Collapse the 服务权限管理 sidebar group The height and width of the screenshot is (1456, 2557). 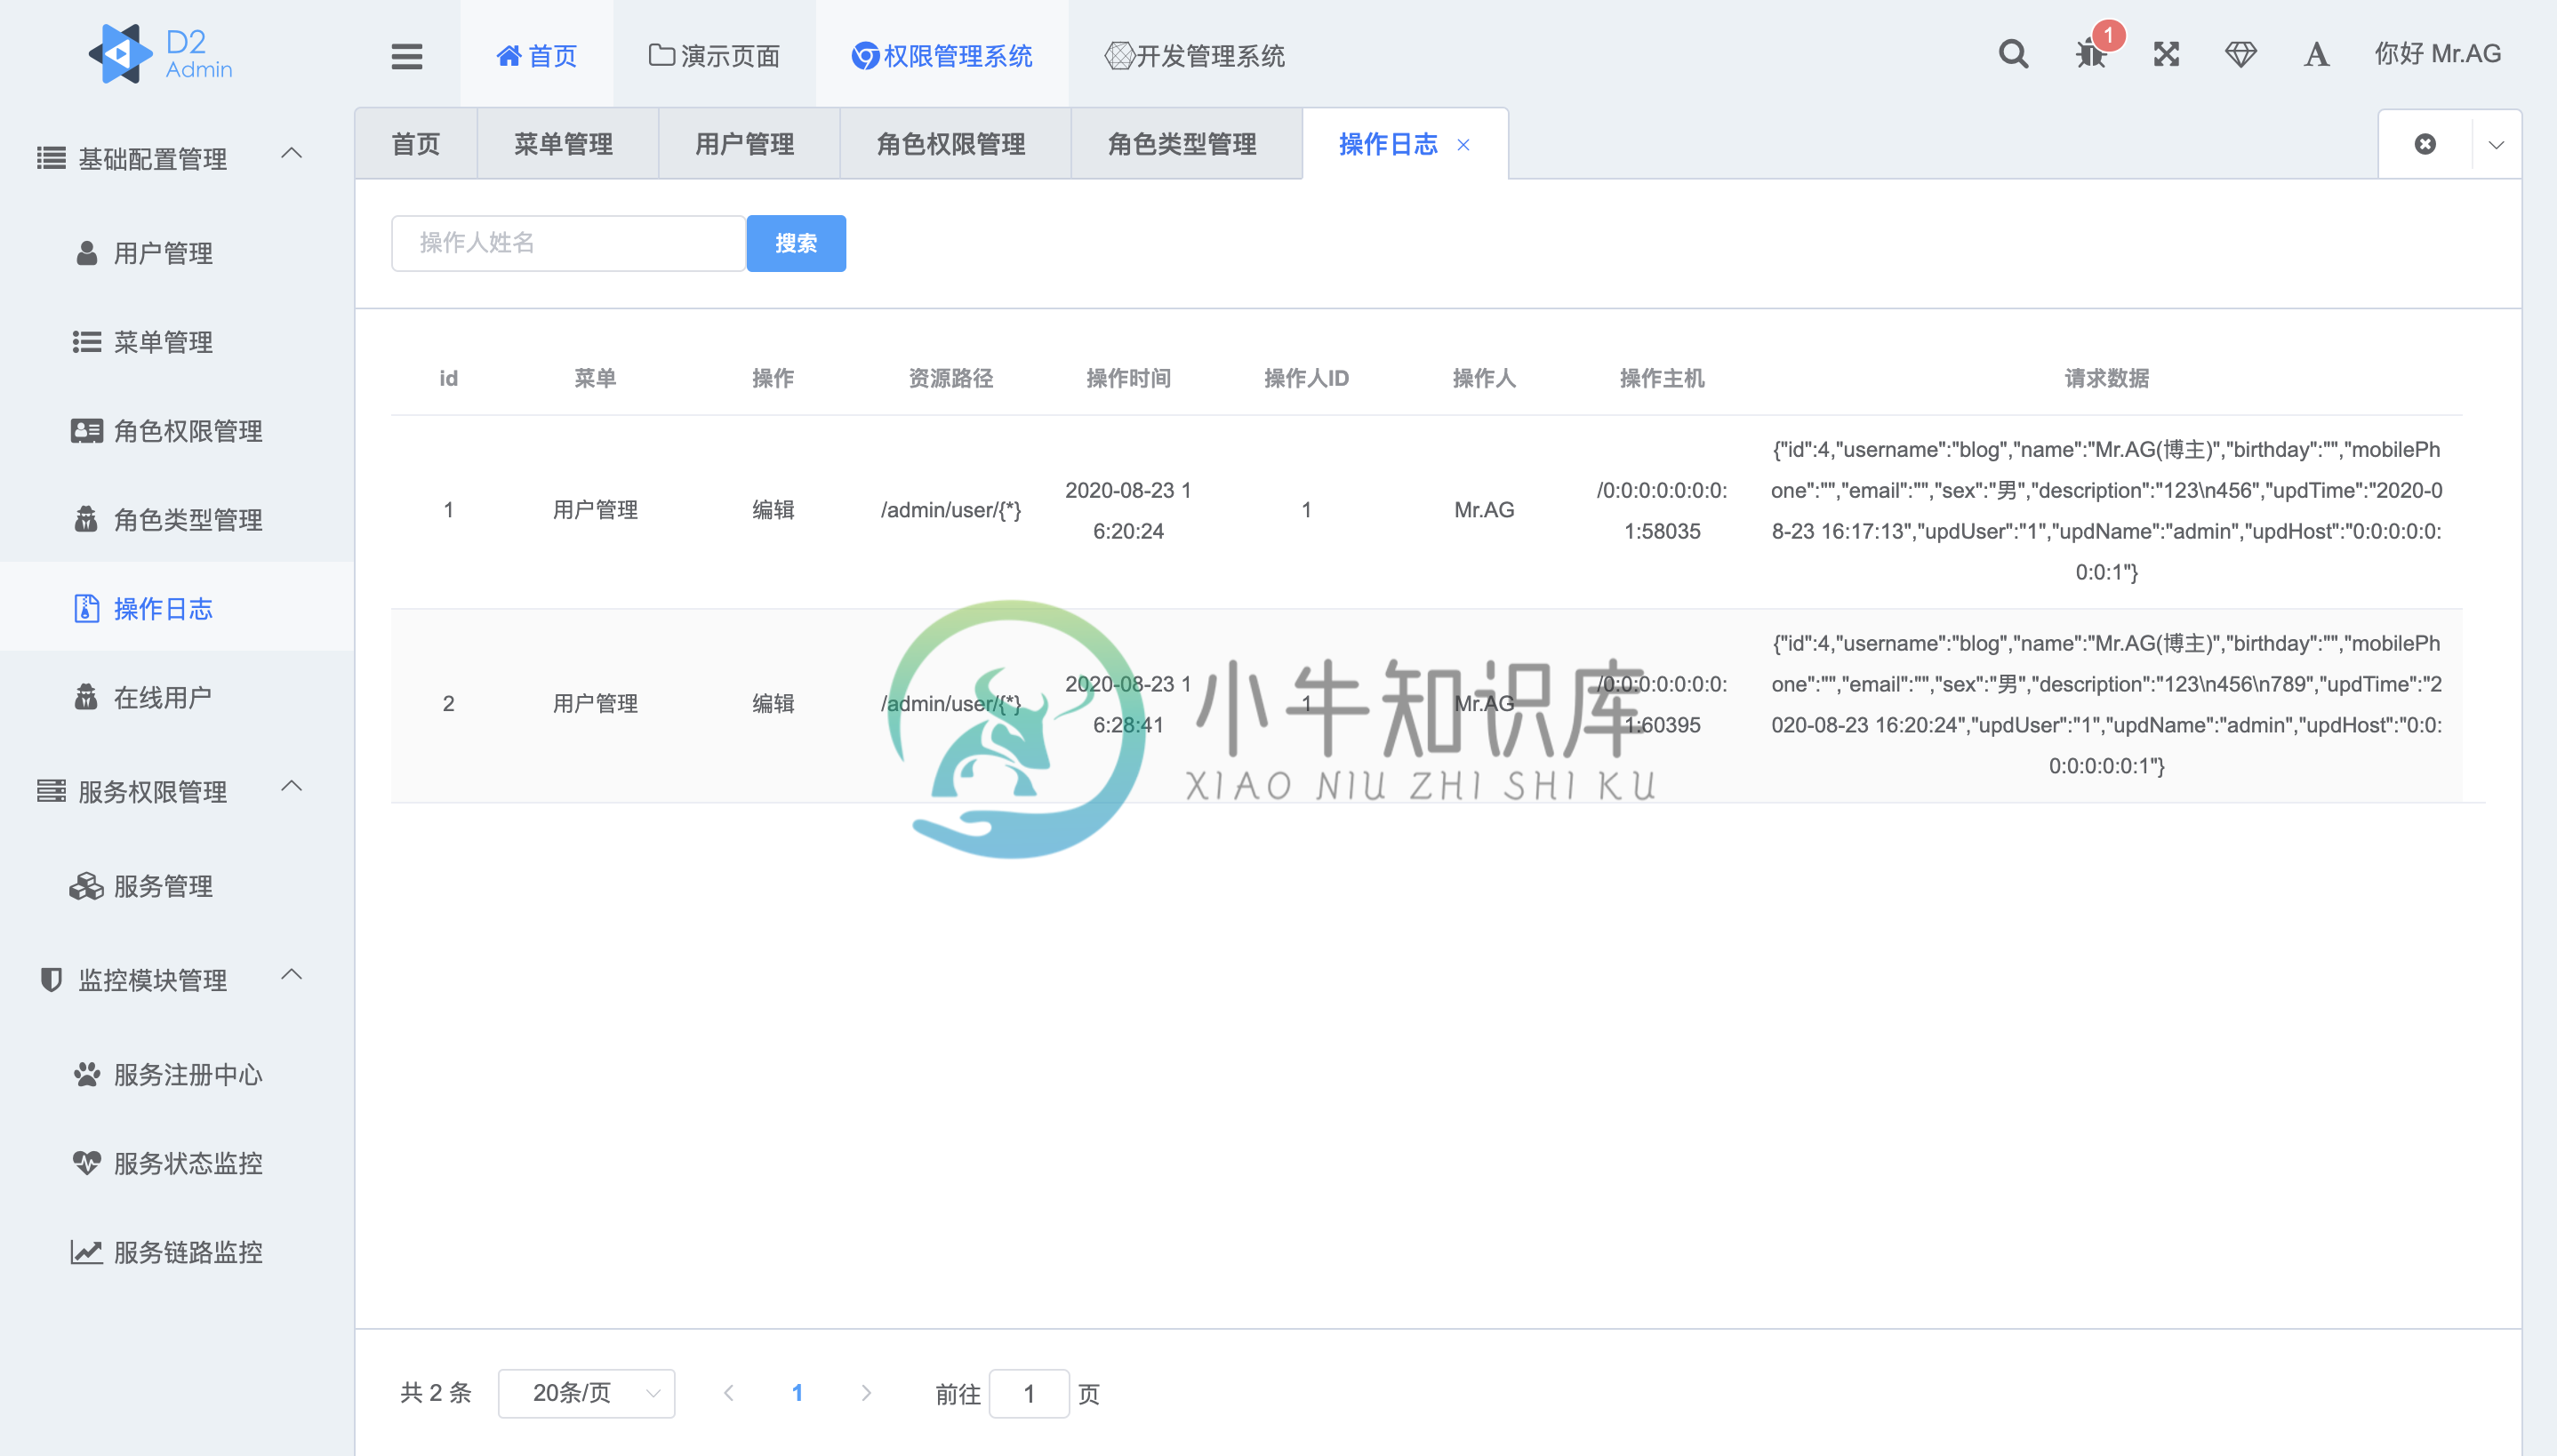[x=292, y=786]
